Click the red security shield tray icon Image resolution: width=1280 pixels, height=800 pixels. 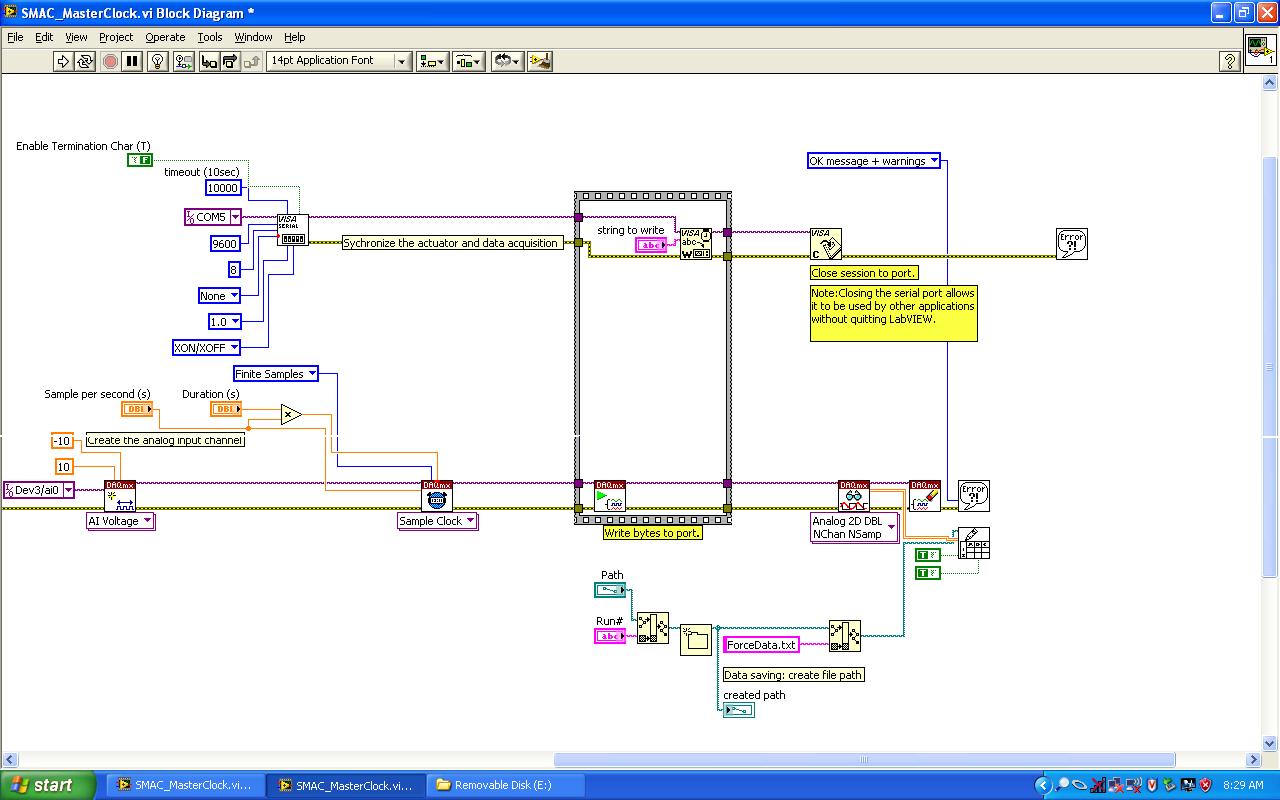click(x=1205, y=785)
